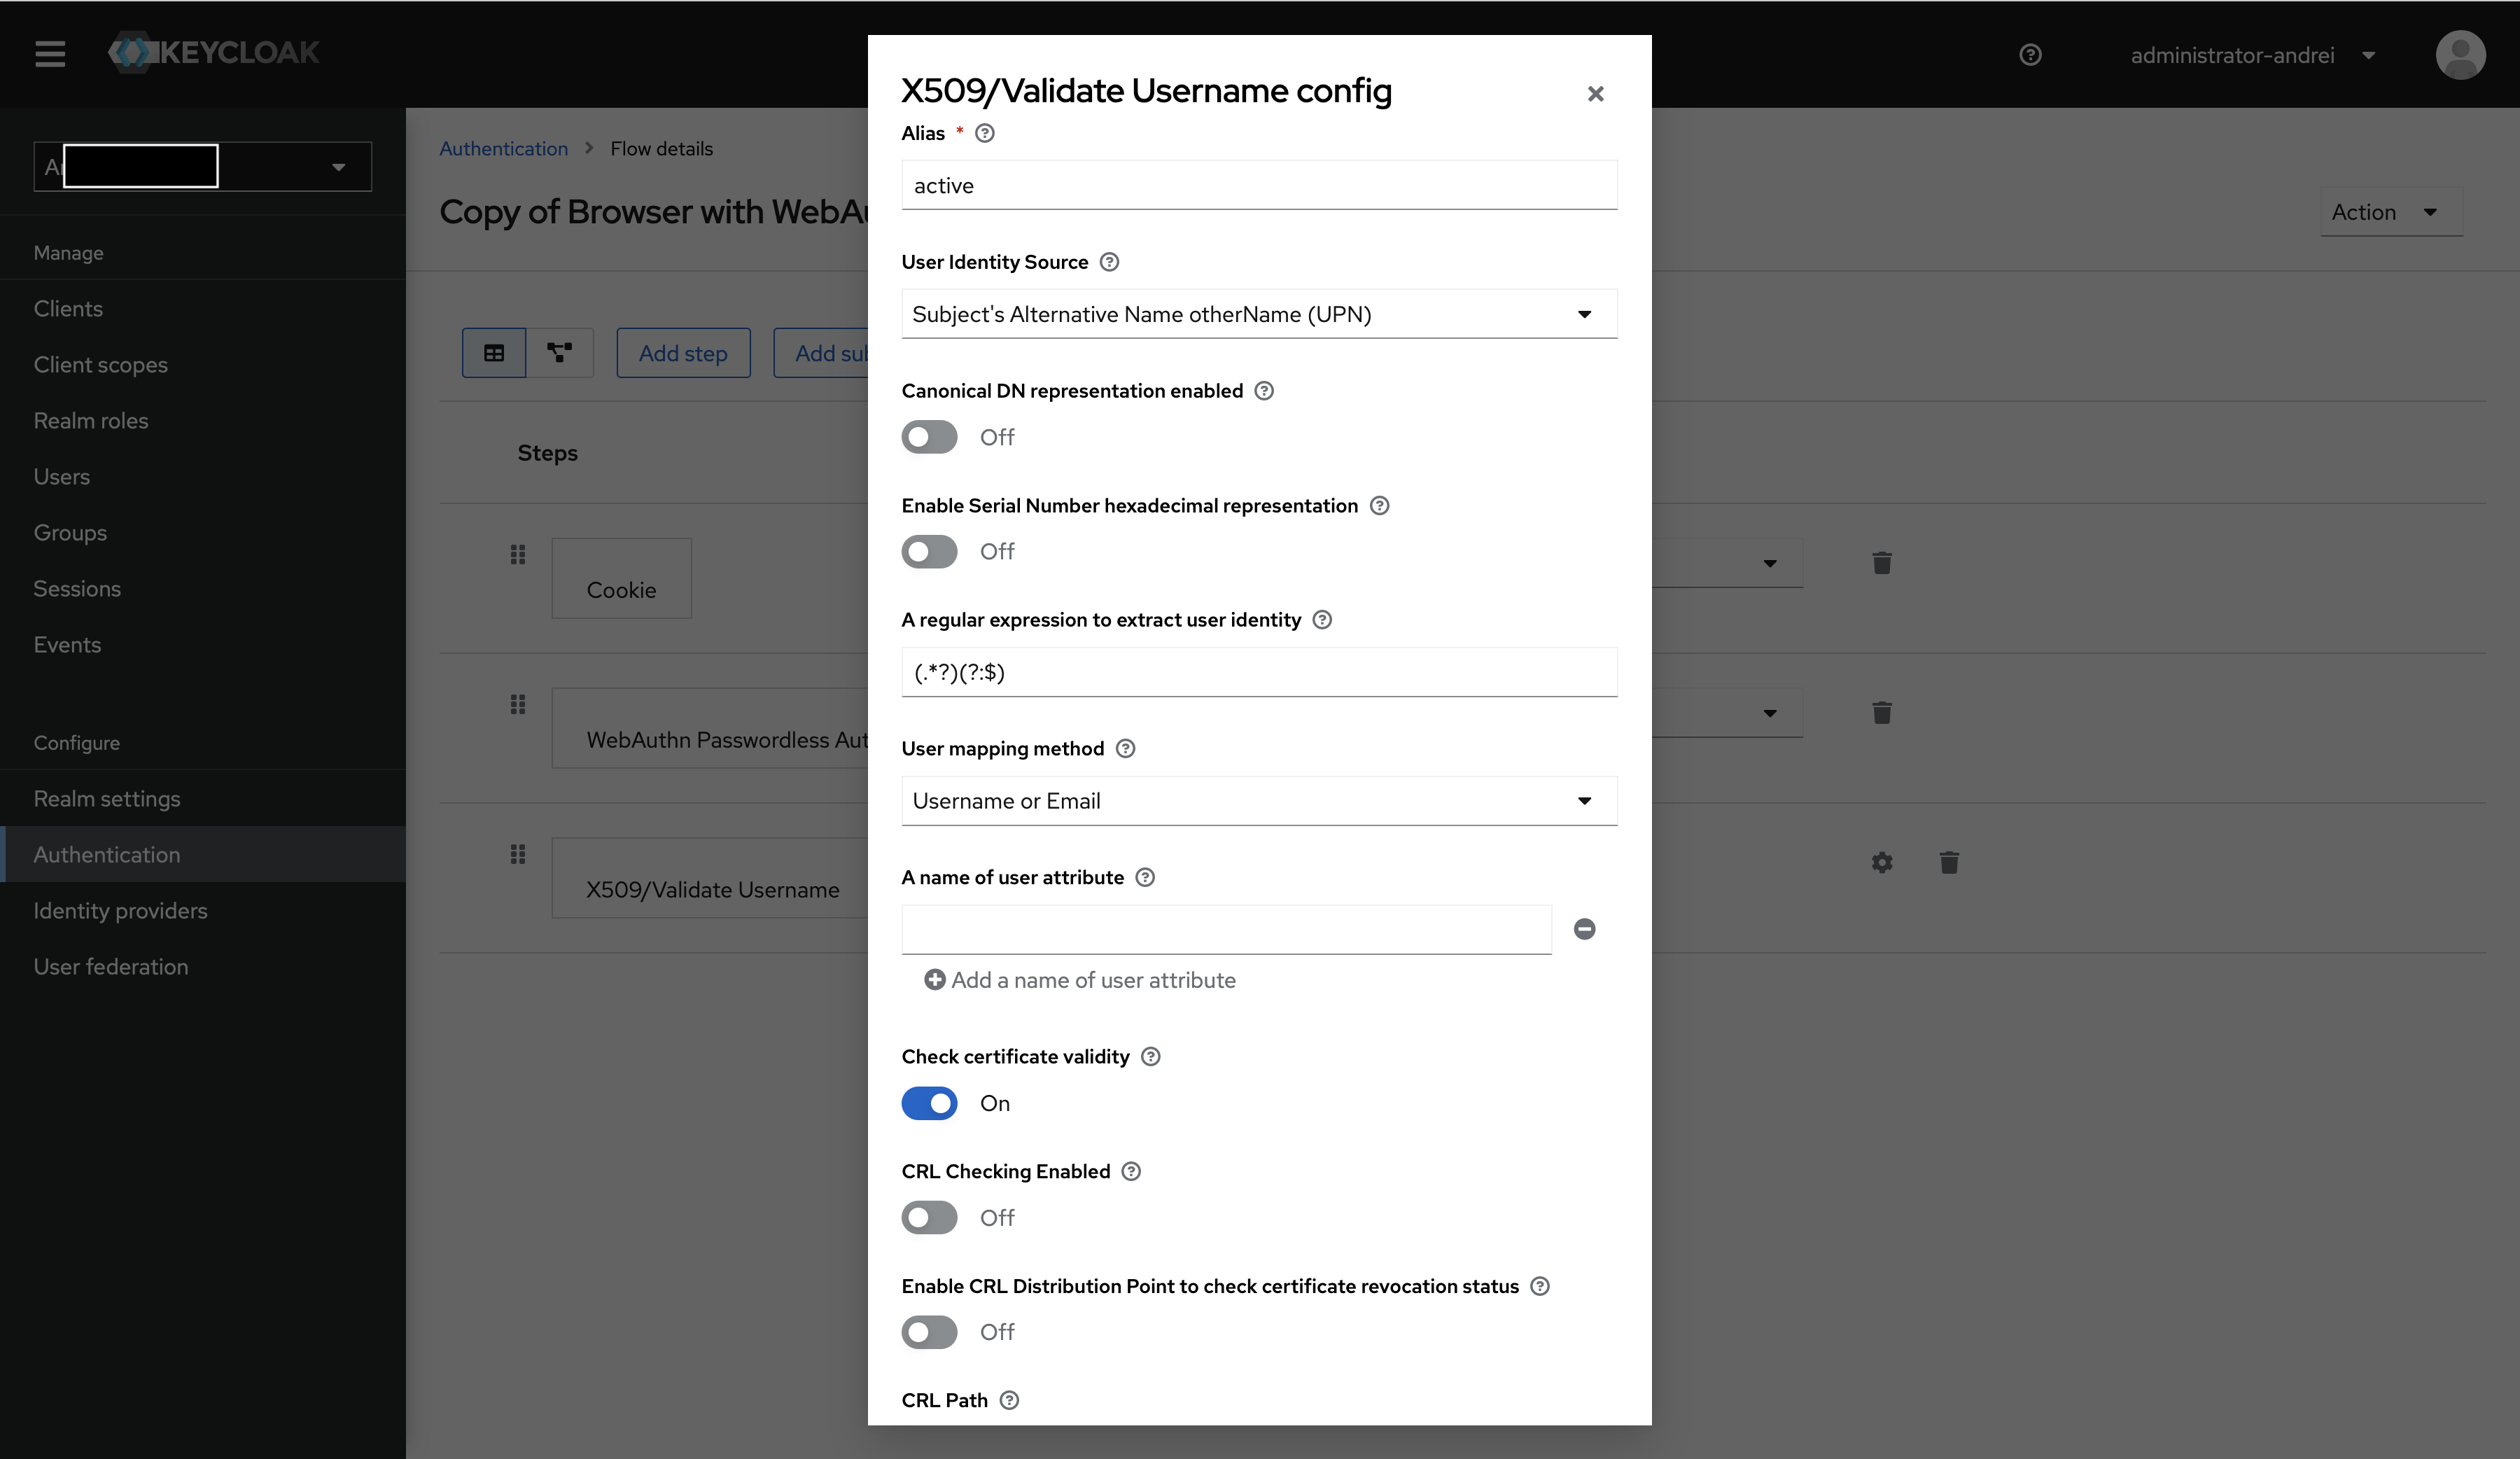View help tooltip for the Alias field
Screen dimensions: 2520x1459
(x=984, y=133)
